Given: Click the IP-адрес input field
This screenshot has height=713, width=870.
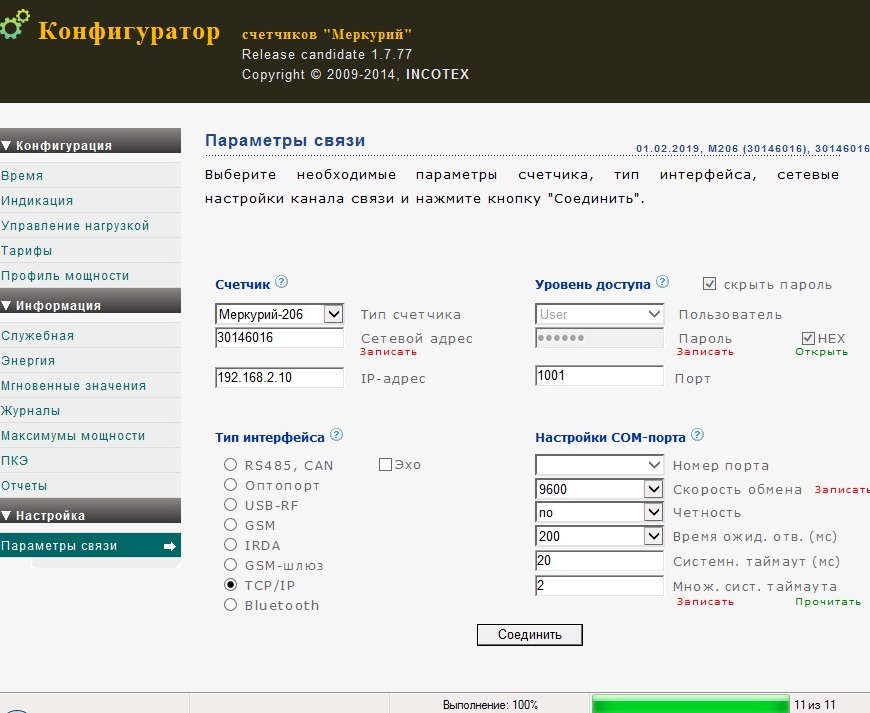Looking at the screenshot, I should [x=279, y=377].
